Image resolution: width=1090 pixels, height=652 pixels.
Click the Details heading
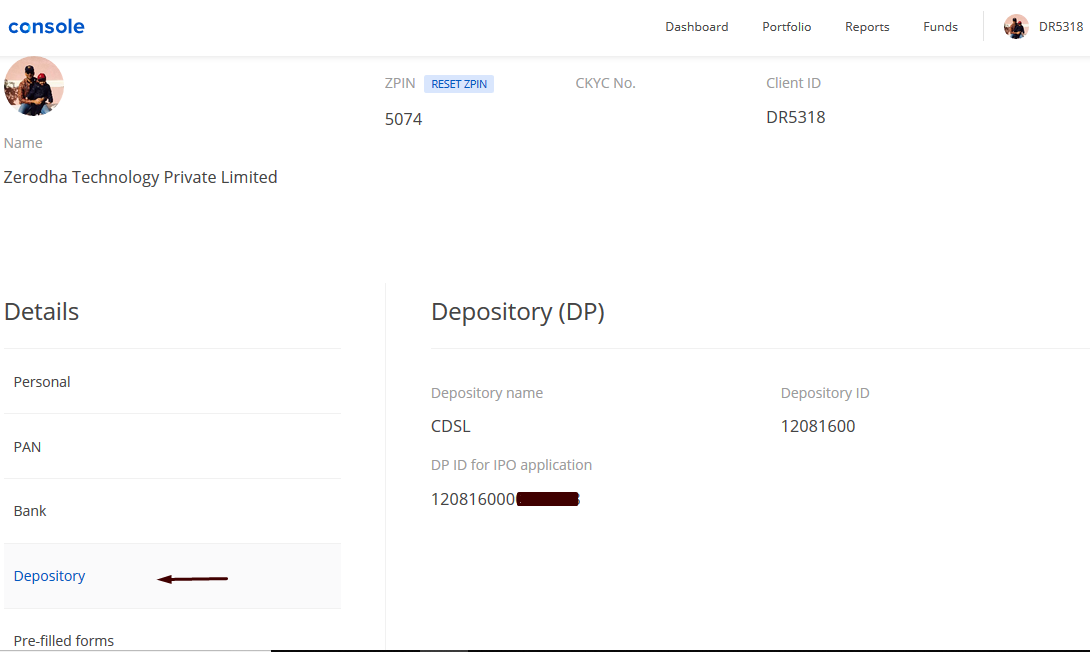[42, 311]
